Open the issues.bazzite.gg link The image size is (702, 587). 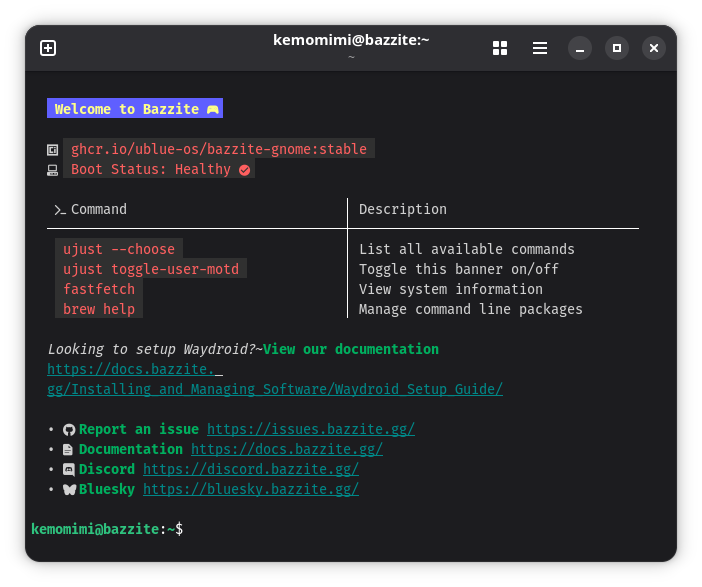(311, 429)
